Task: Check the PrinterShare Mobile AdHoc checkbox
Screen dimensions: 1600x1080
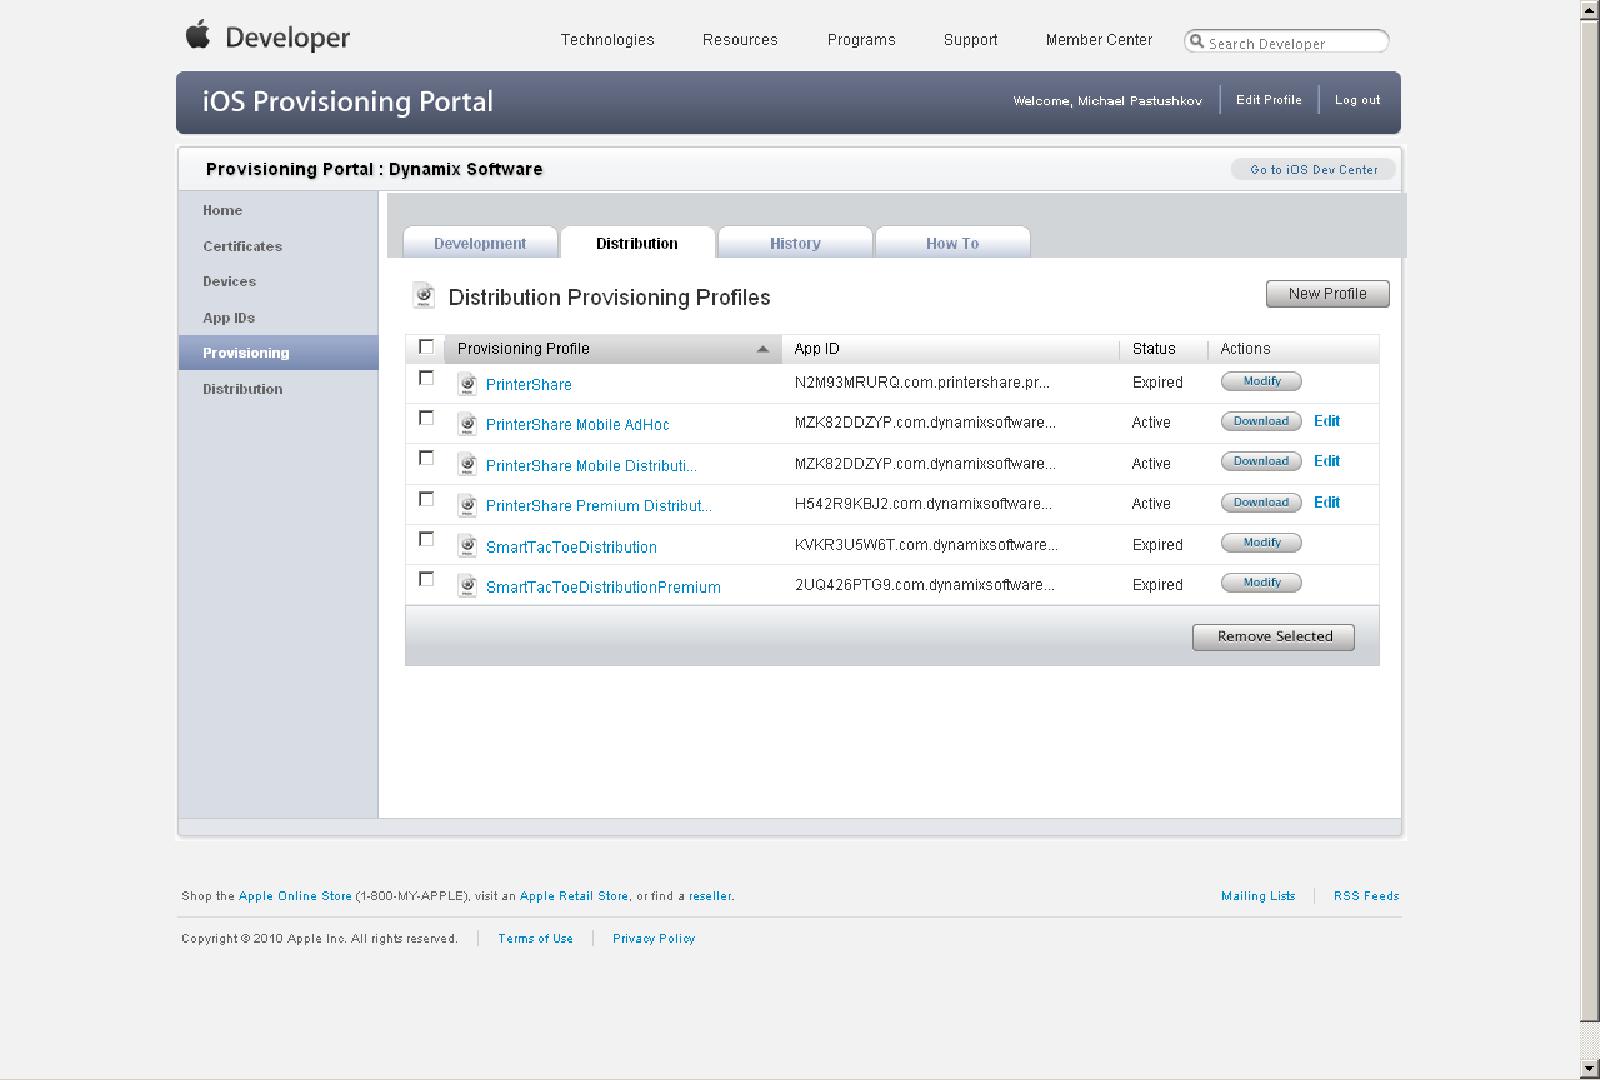Action: pyautogui.click(x=426, y=418)
